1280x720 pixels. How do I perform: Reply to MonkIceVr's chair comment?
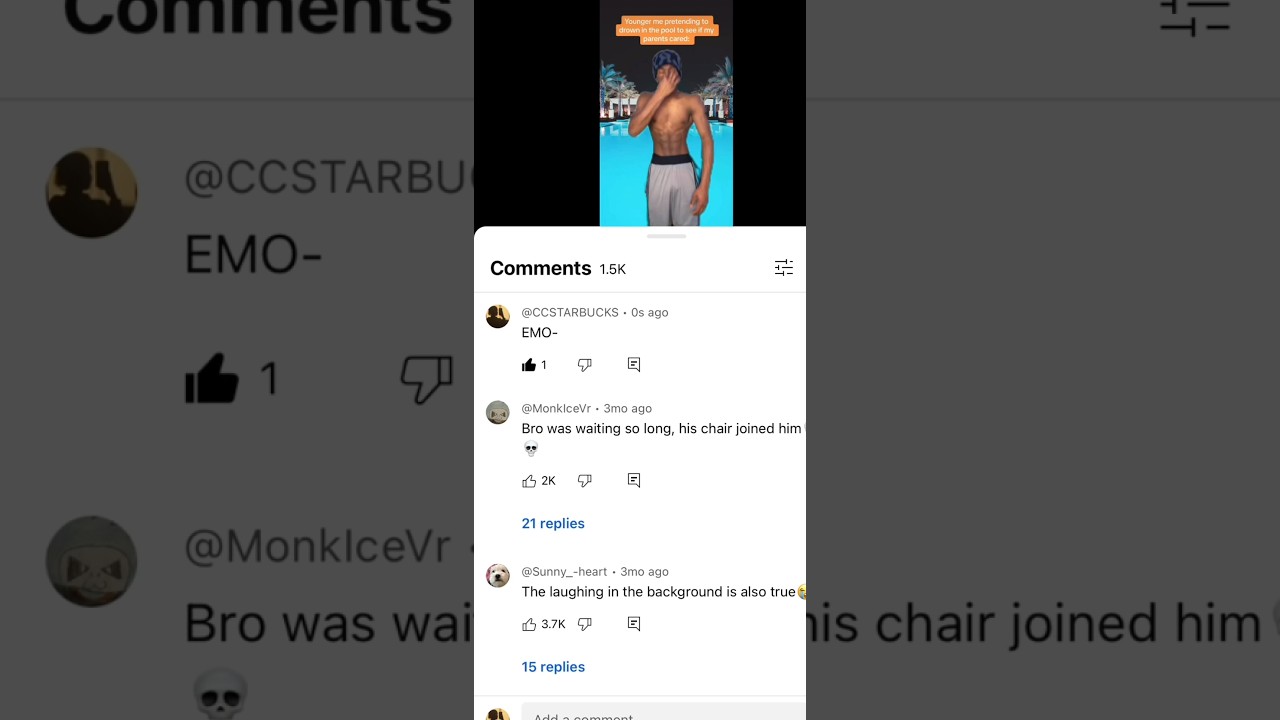tap(634, 481)
